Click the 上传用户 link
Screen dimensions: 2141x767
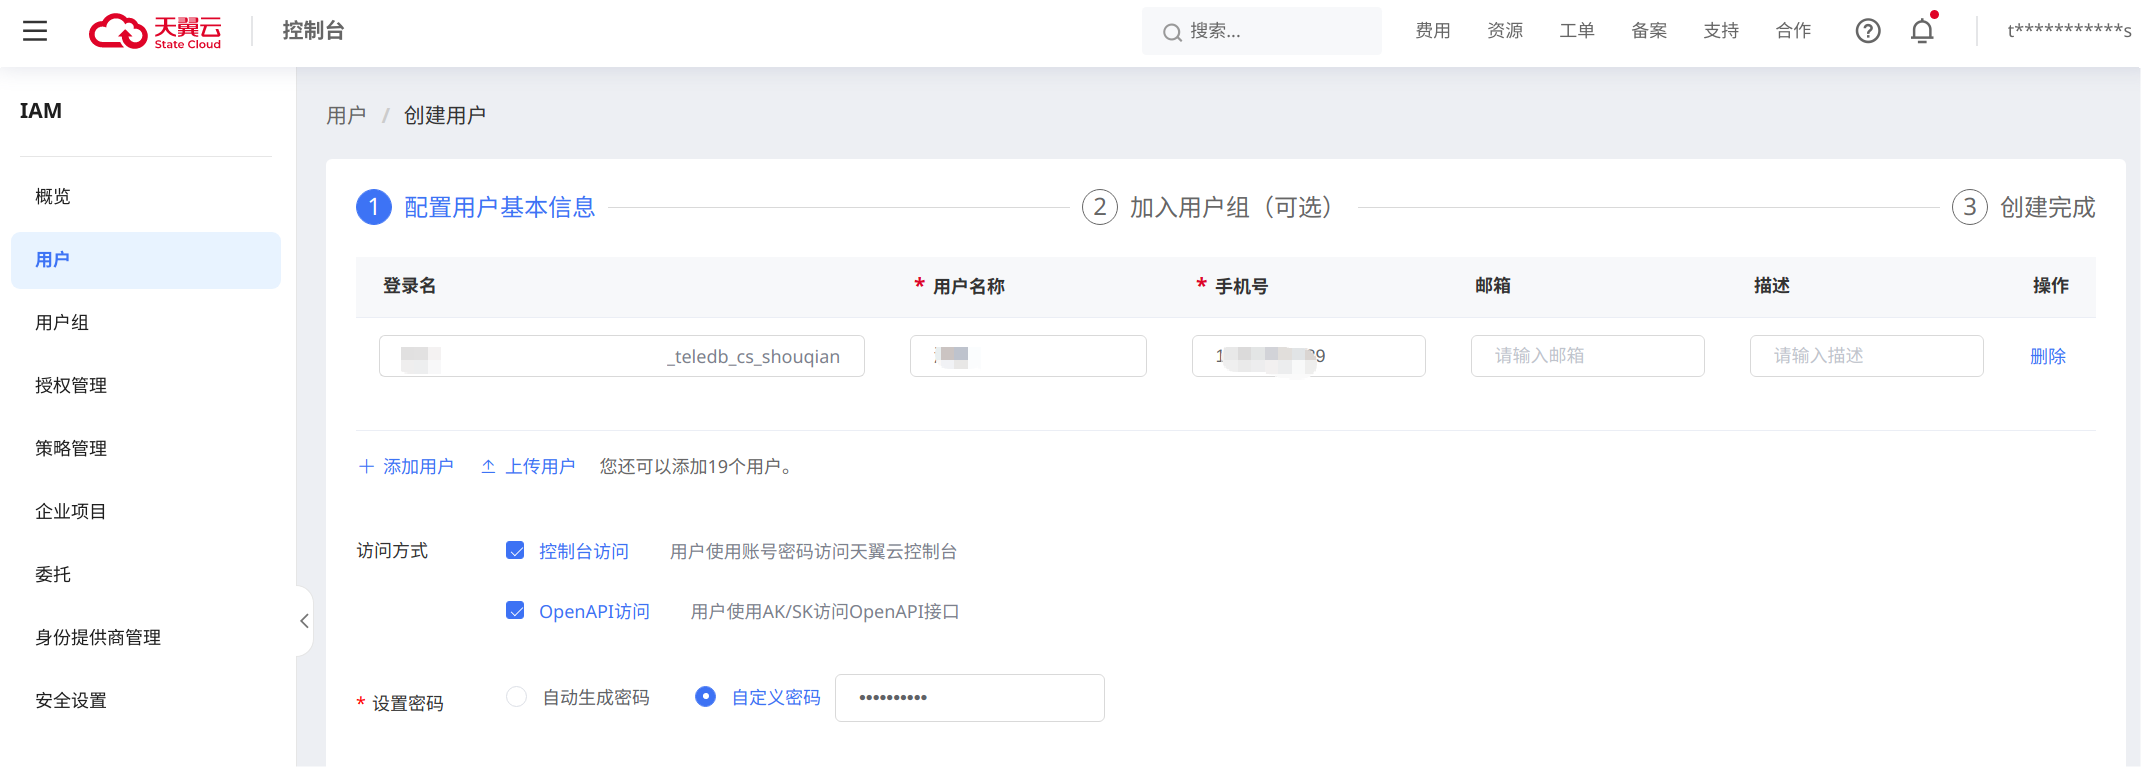pyautogui.click(x=528, y=467)
